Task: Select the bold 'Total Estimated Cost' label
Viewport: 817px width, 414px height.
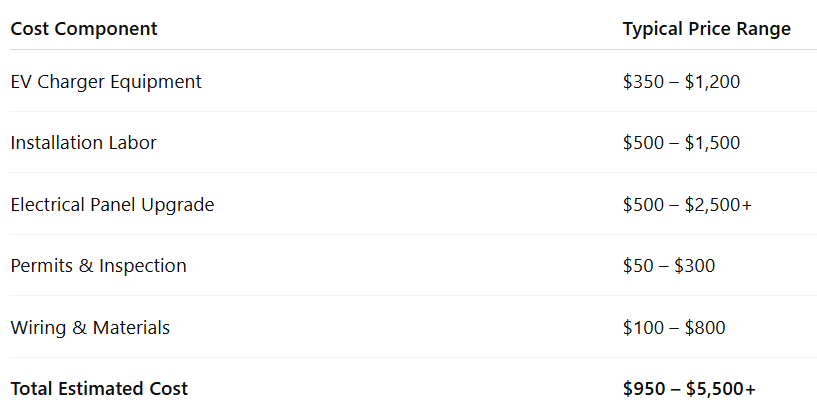Action: (x=99, y=389)
